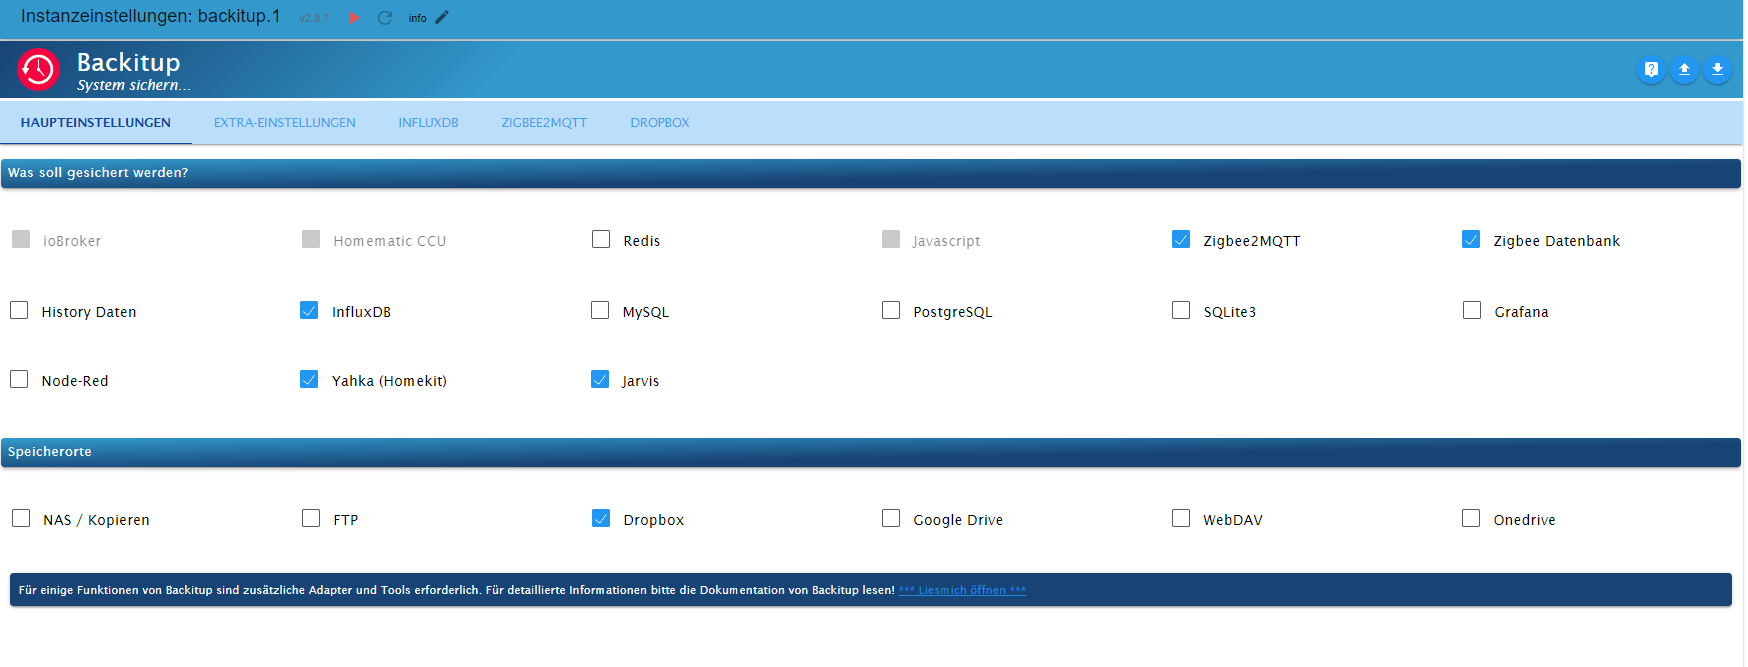Enable the Redis backup checkbox
Screen dimensions: 1748x667
[601, 239]
